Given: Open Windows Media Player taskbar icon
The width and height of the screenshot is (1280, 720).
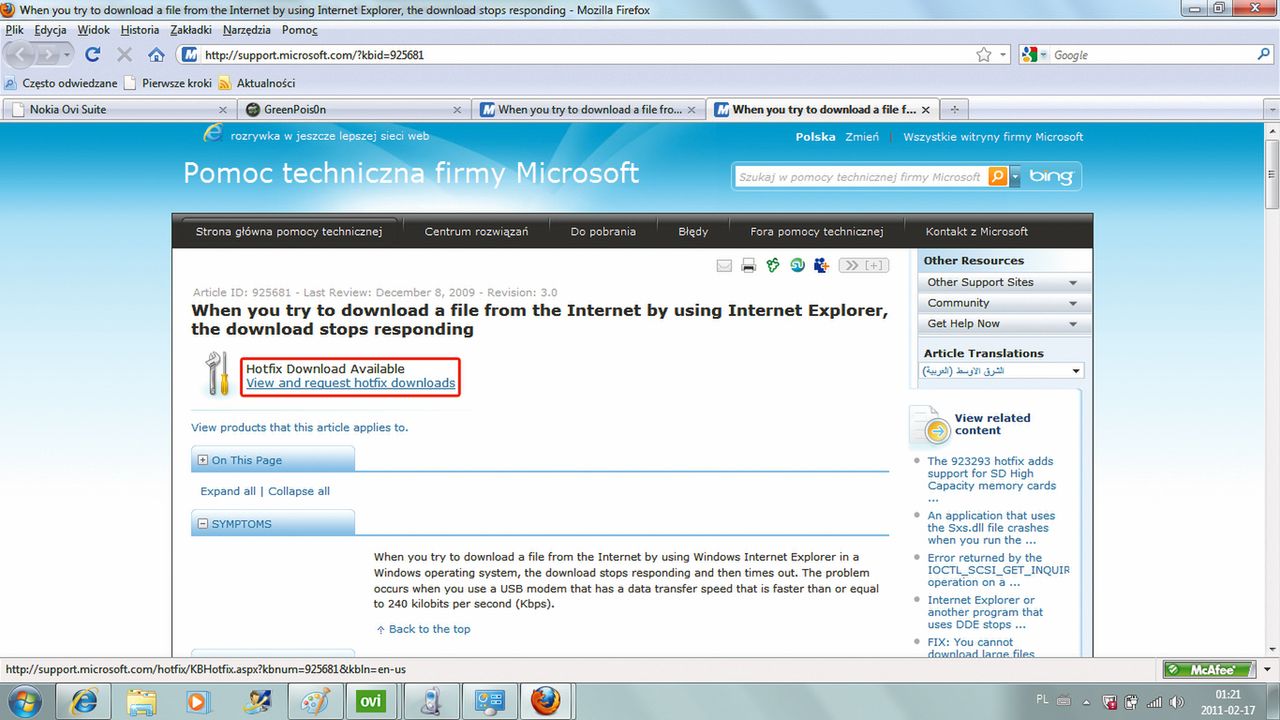Looking at the screenshot, I should 198,701.
